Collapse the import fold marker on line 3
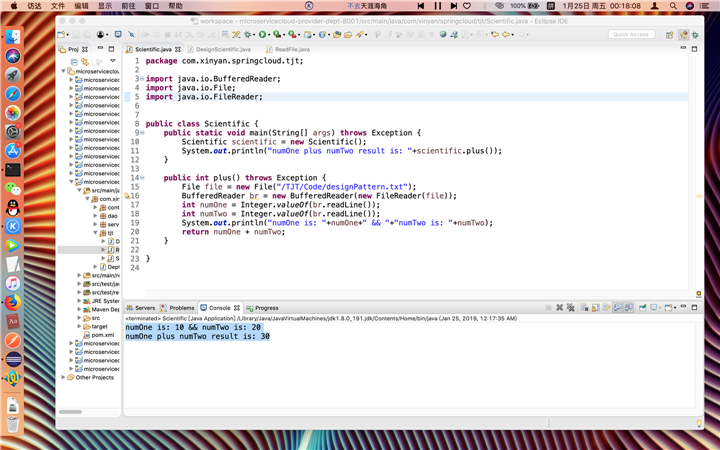Viewport: 720px width, 450px height. point(142,79)
